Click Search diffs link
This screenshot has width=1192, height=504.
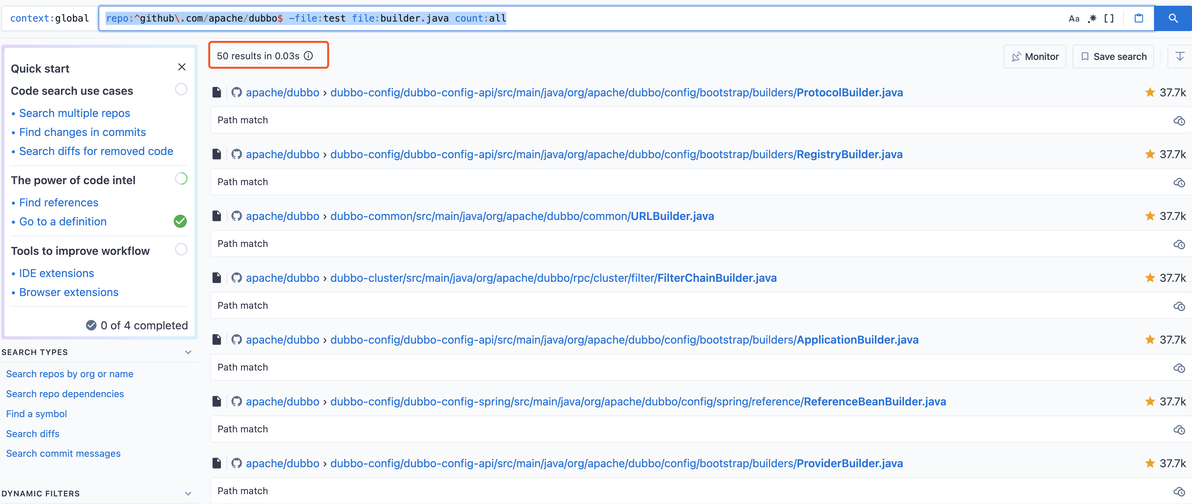pos(33,433)
